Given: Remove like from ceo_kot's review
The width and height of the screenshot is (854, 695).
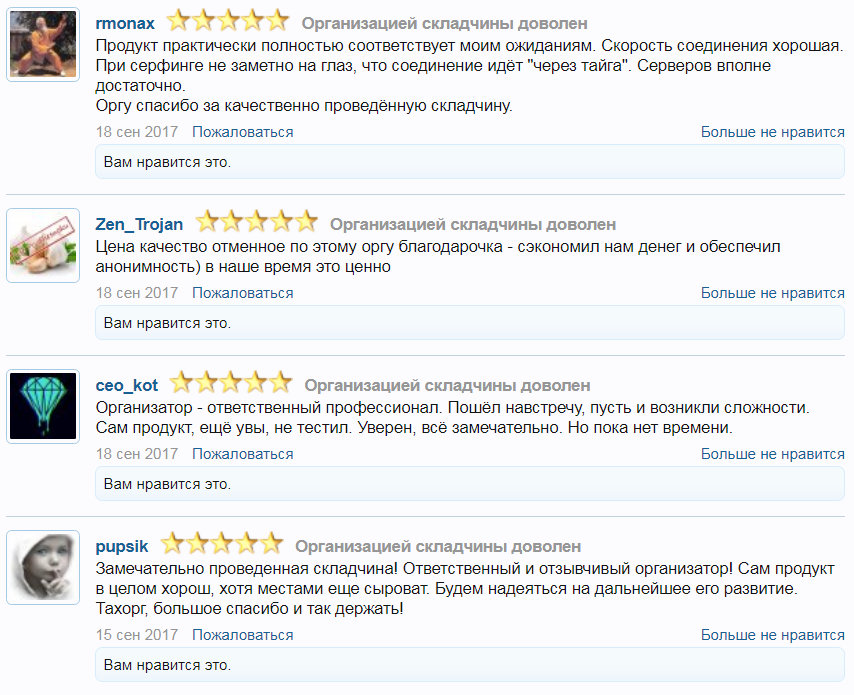Looking at the screenshot, I should 772,454.
